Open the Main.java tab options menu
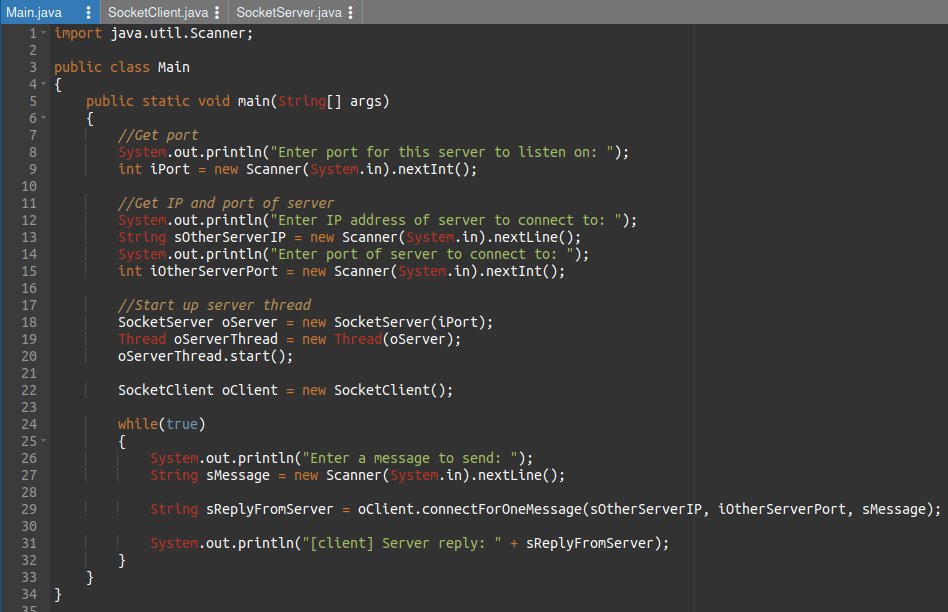Screen dimensions: 948x612 pos(88,12)
